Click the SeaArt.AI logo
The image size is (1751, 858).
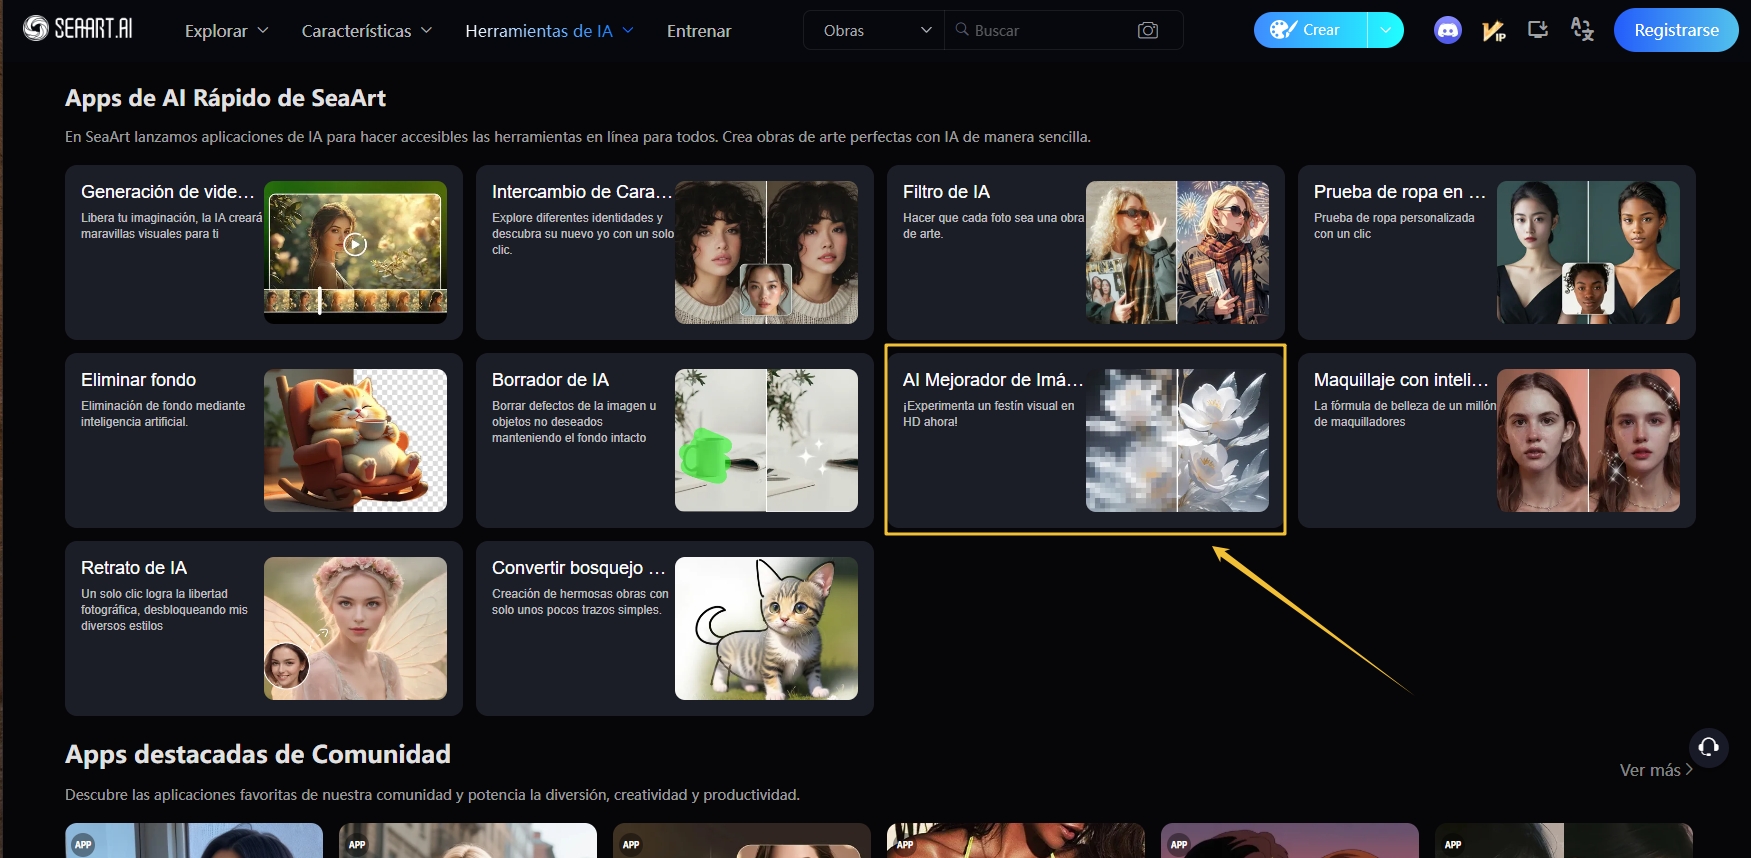coord(78,29)
